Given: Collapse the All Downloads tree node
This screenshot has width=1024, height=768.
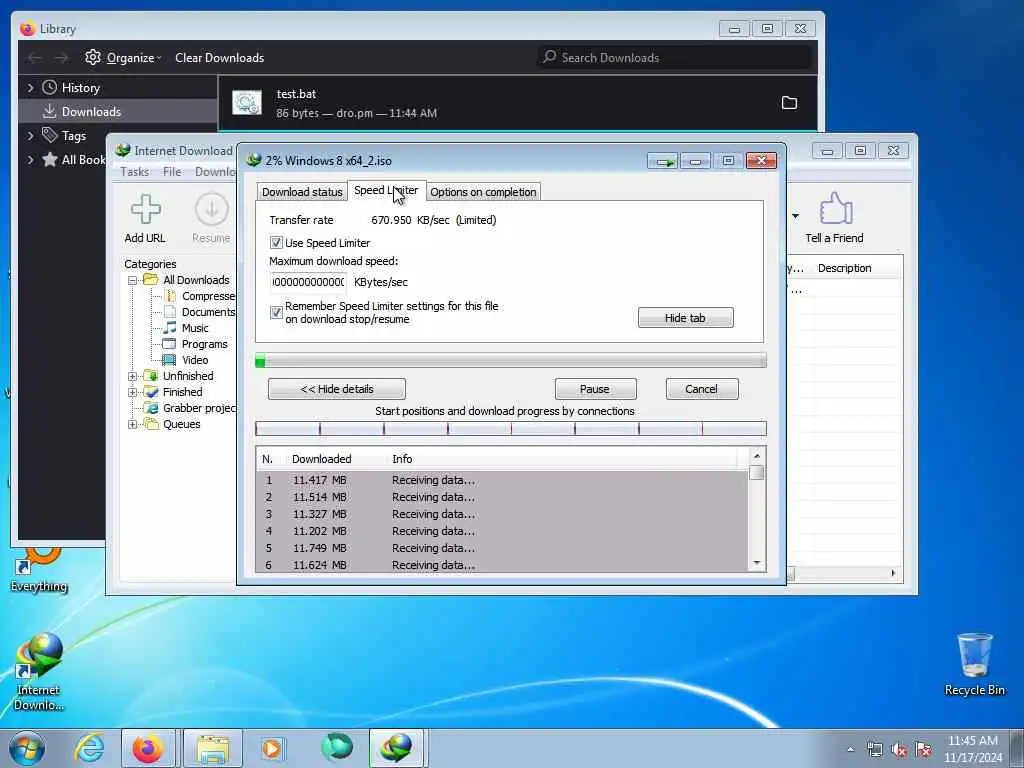Looking at the screenshot, I should [133, 280].
